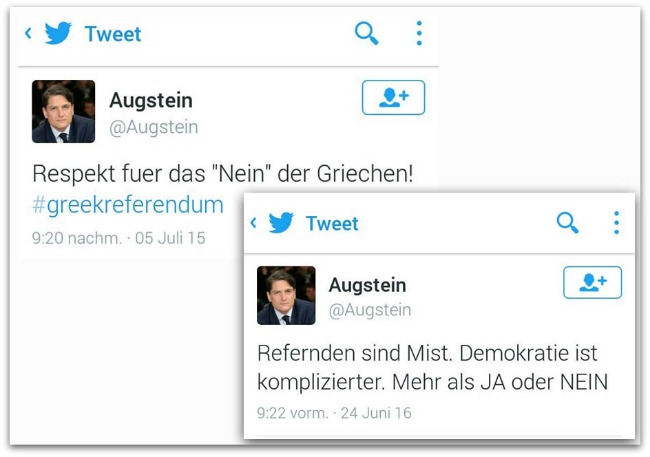Open search in the greekreferendum tweet header
The height and width of the screenshot is (457, 650).
[367, 34]
